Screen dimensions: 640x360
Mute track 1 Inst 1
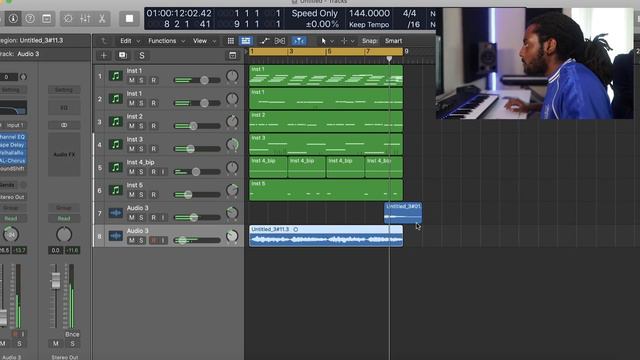[x=131, y=80]
